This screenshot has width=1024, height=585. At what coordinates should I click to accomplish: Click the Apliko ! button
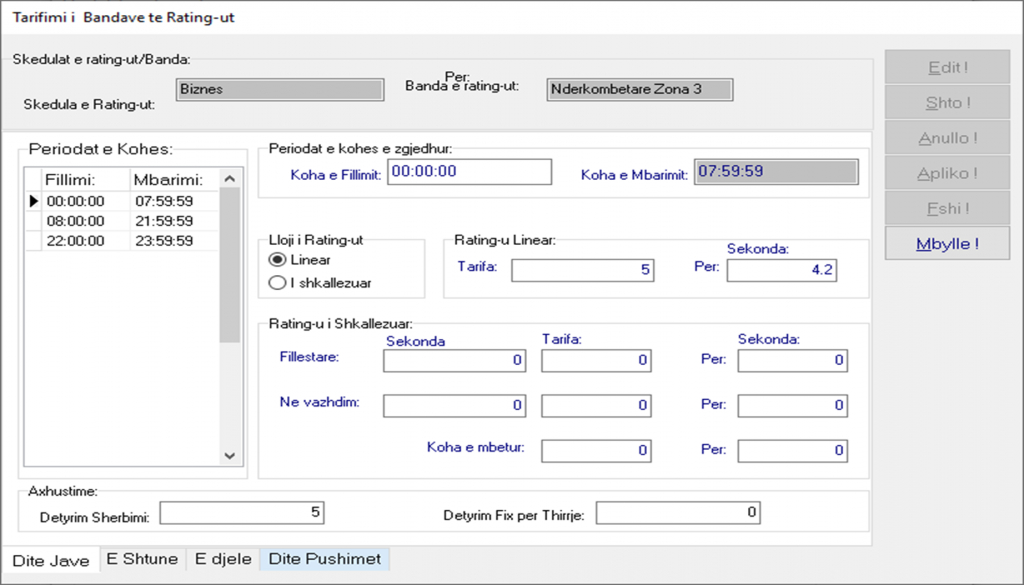click(x=947, y=173)
